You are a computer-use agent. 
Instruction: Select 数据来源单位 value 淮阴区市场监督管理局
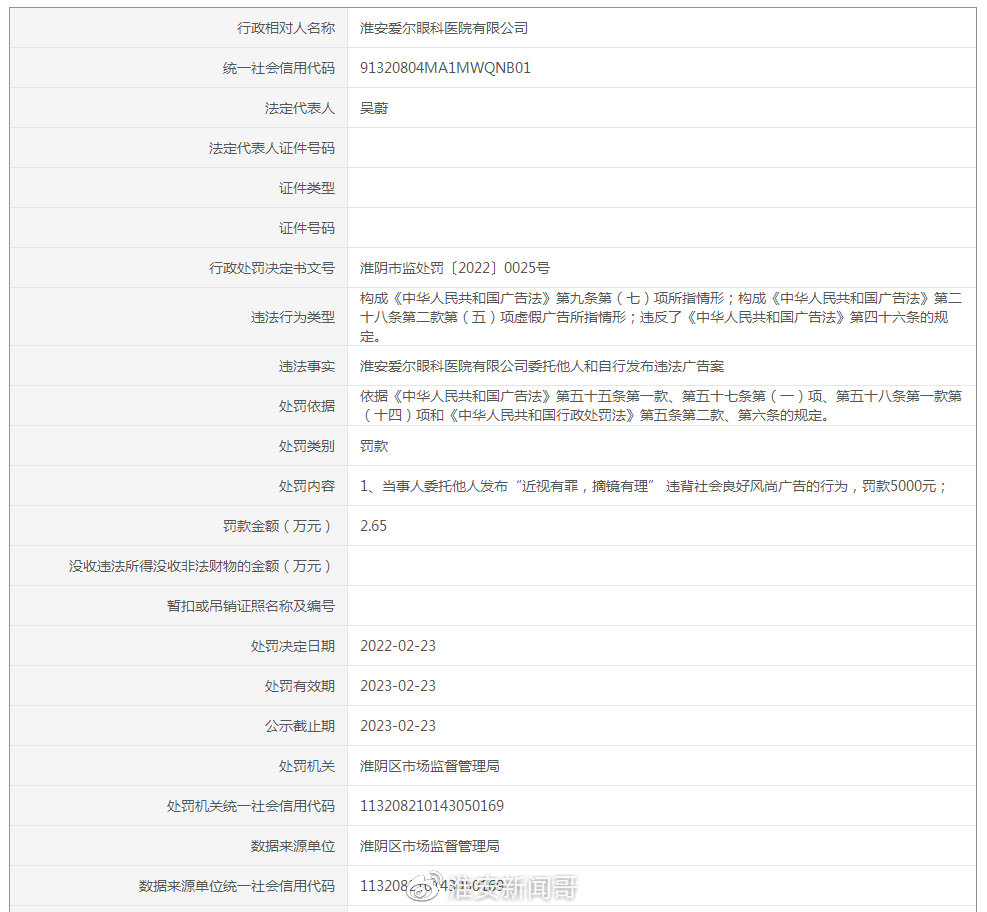tap(430, 846)
